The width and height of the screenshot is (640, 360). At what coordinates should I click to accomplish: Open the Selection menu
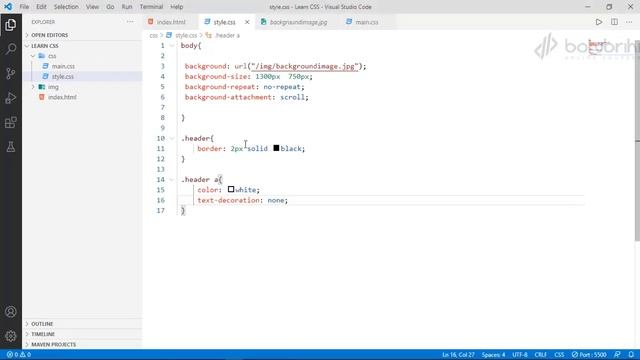[66, 7]
